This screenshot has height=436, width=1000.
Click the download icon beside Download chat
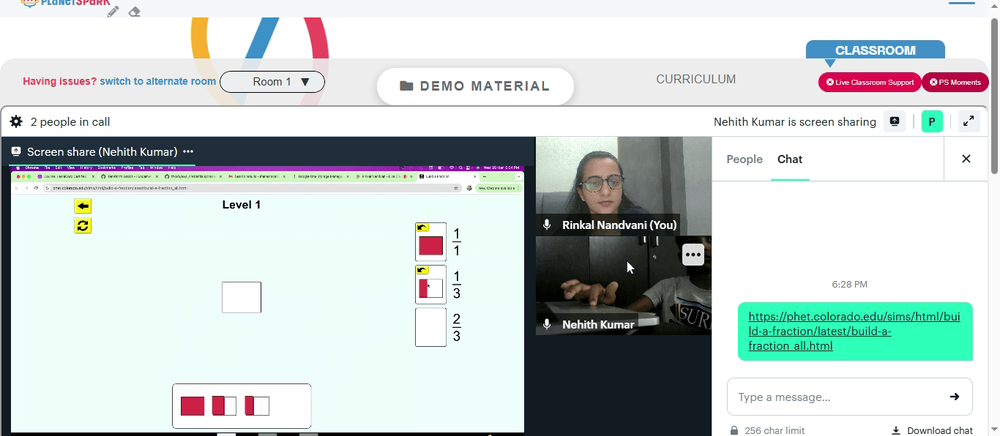tap(896, 430)
